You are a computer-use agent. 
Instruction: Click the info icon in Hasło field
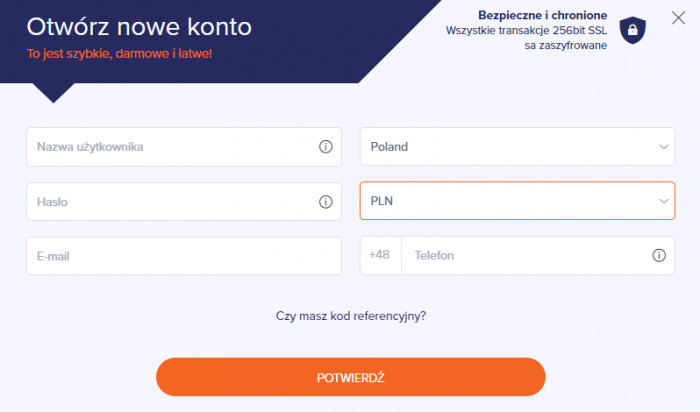click(325, 202)
